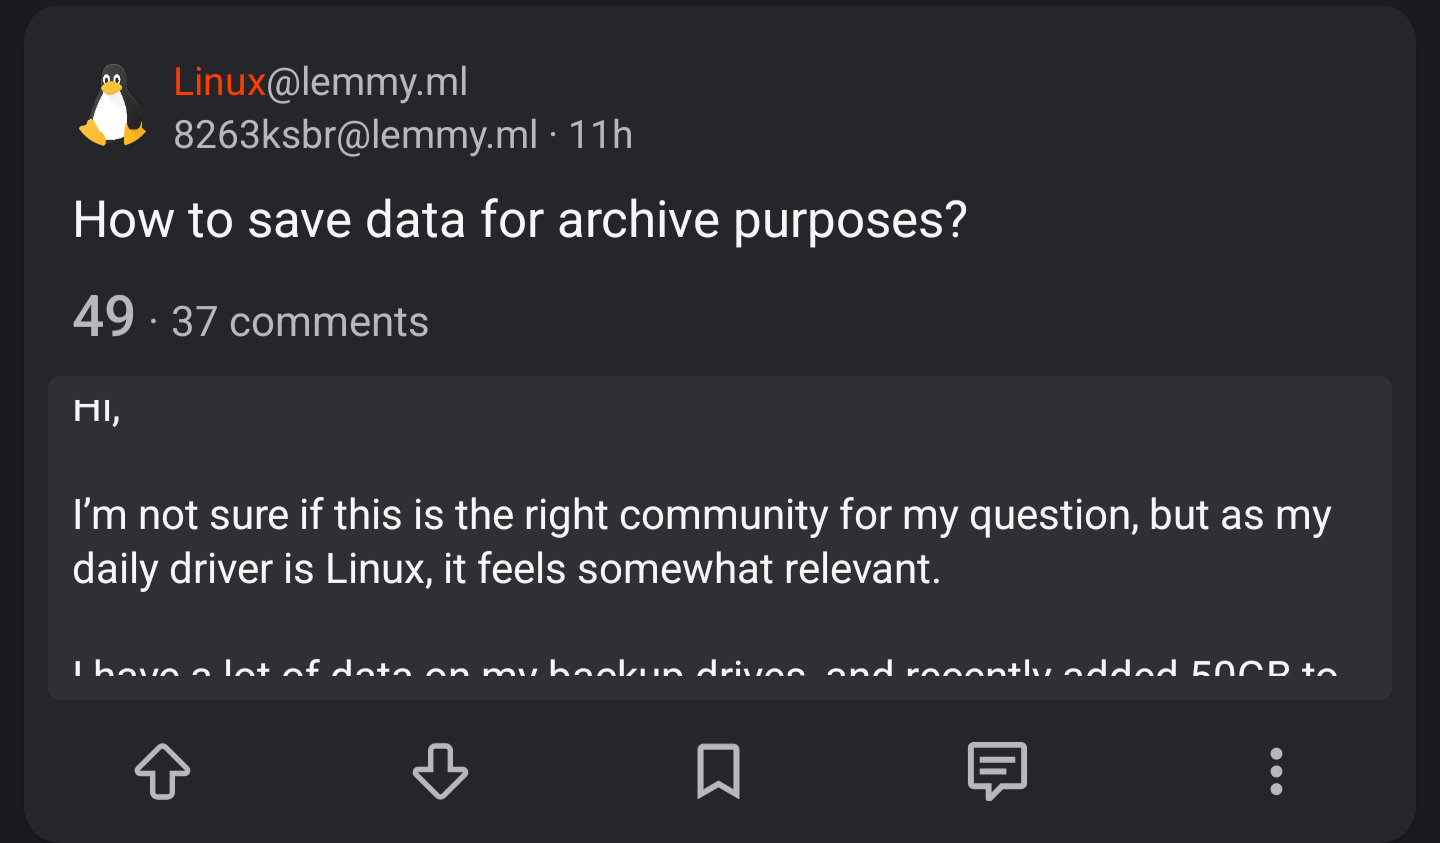This screenshot has width=1440, height=843.
Task: Open the Linux community link
Action: [x=219, y=82]
